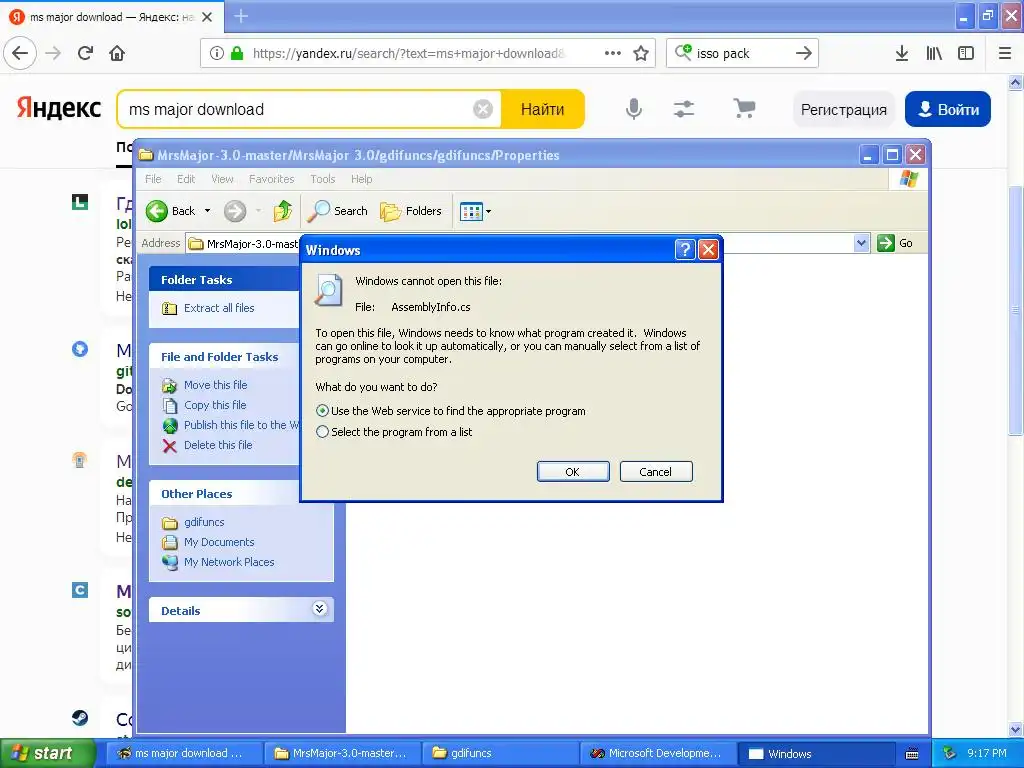
Task: Switch to gdifuncs taskbar window
Action: click(500, 753)
